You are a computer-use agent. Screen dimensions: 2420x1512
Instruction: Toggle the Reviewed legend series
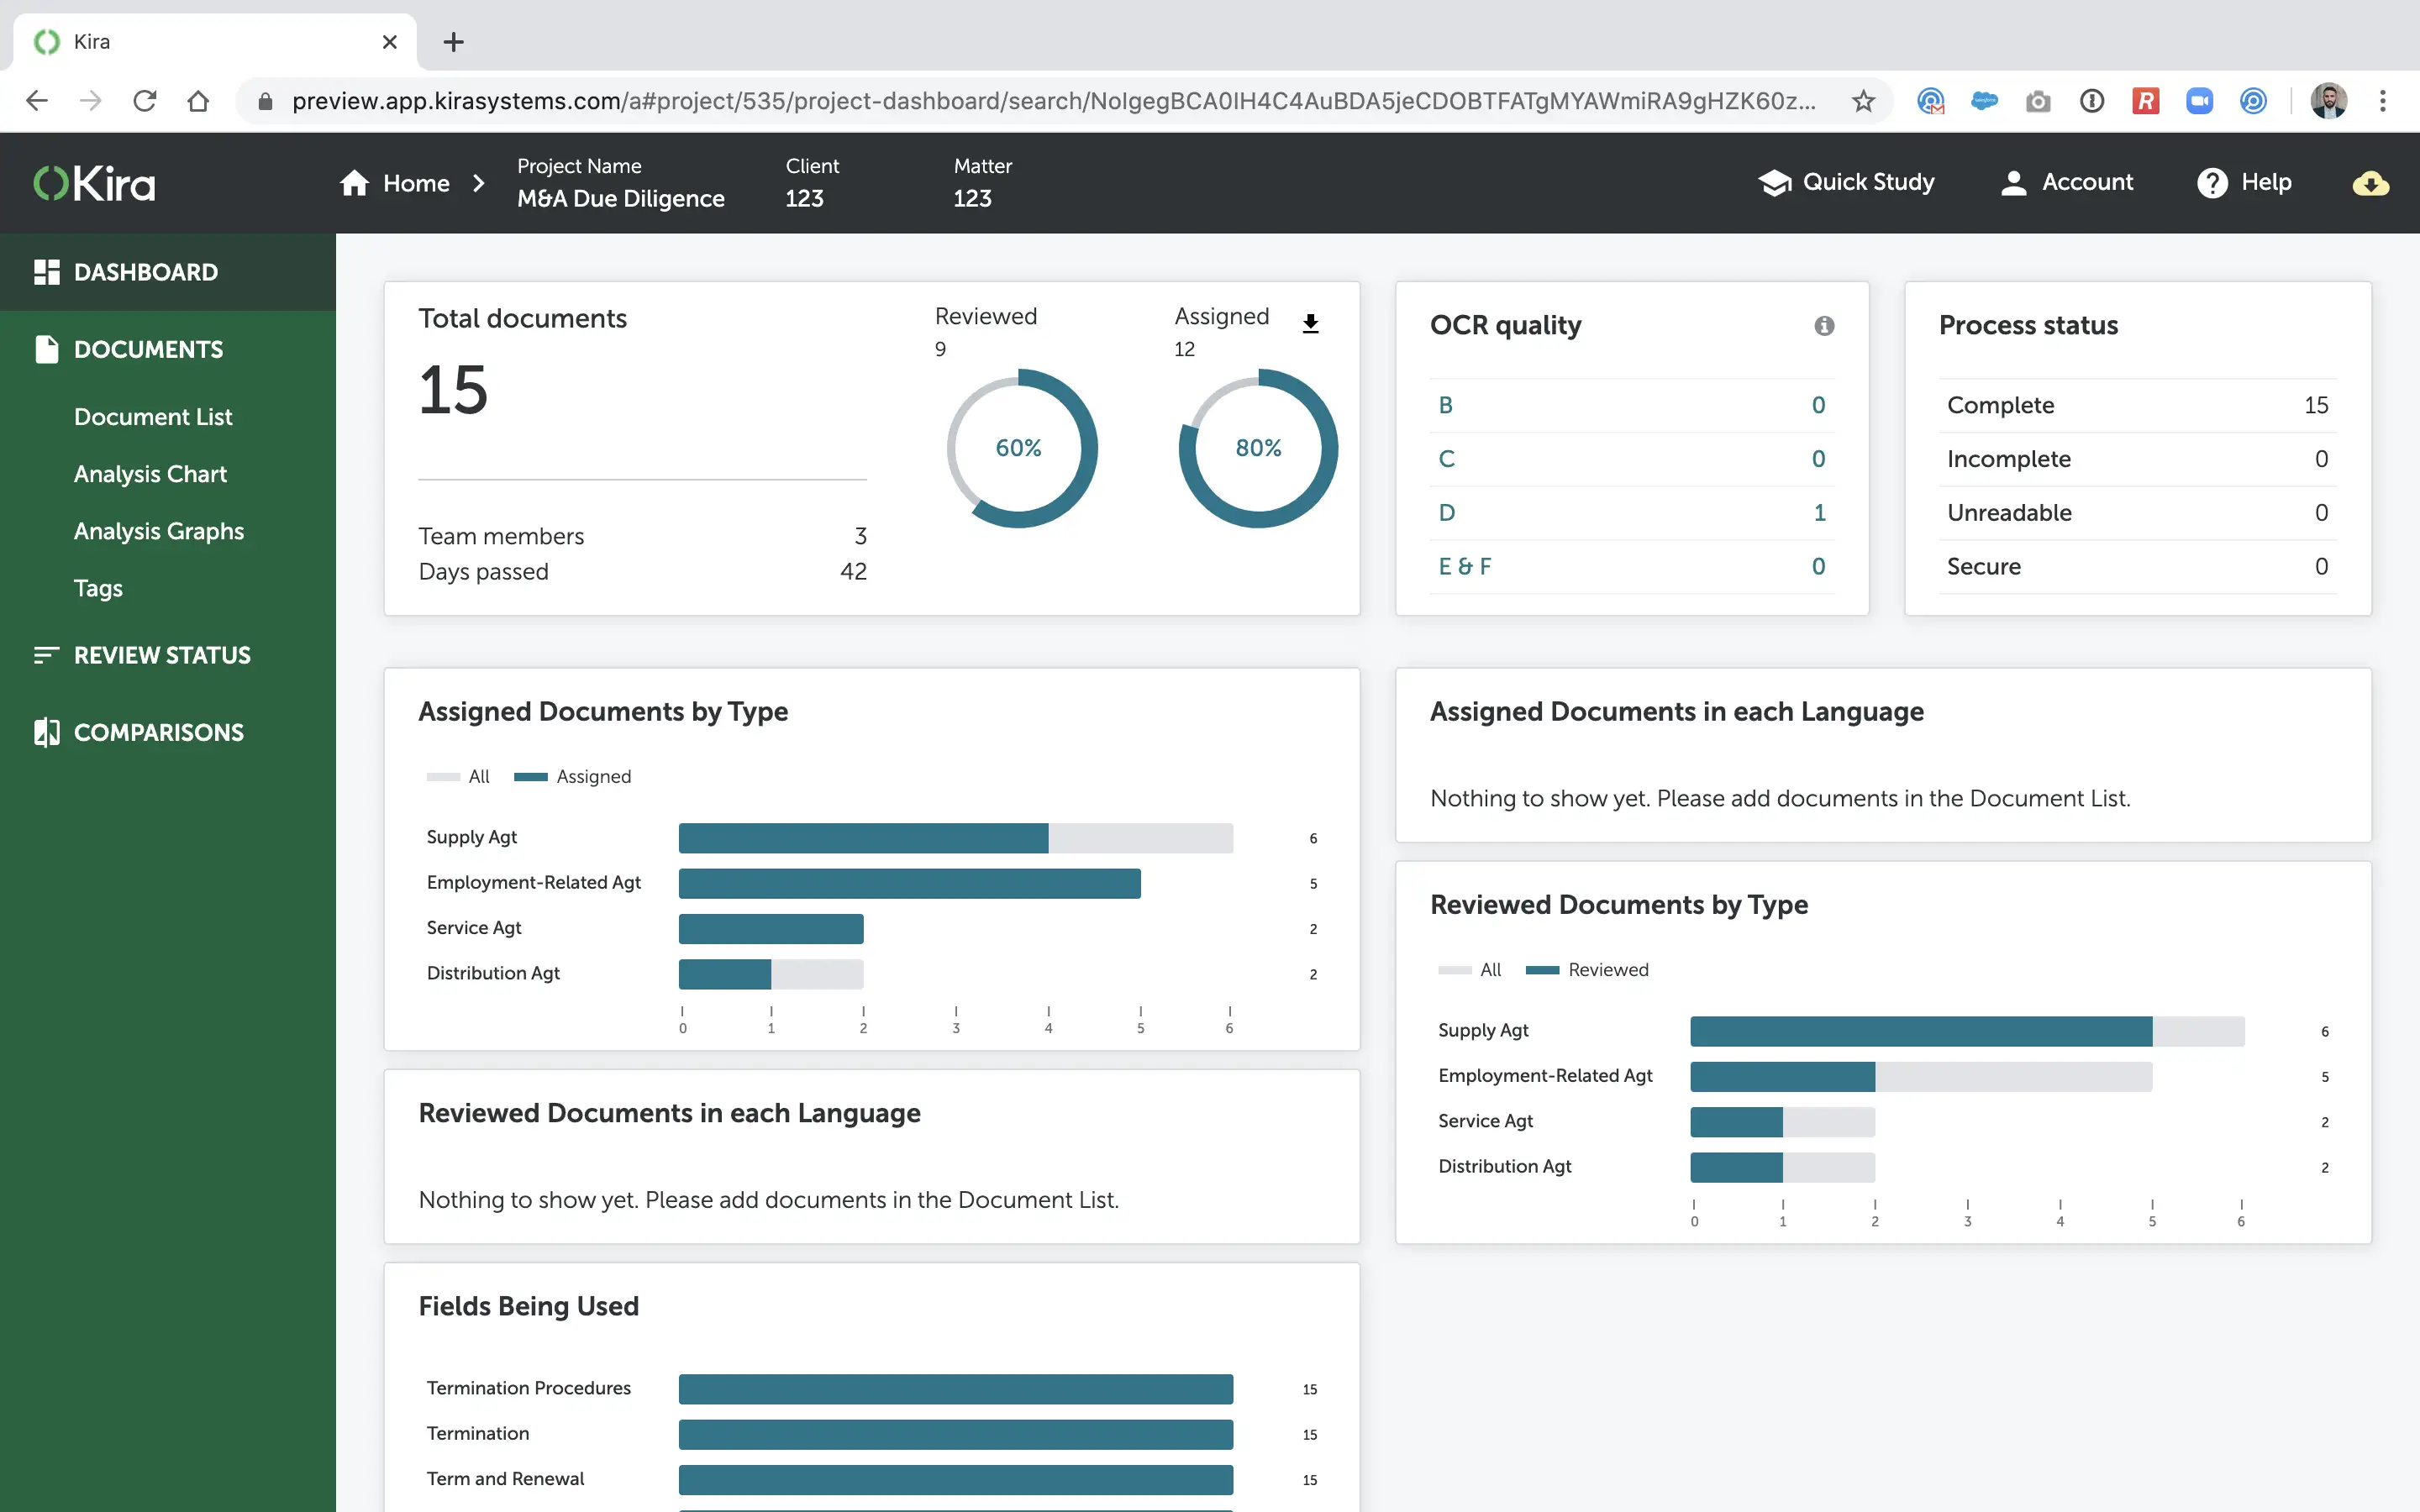pyautogui.click(x=1587, y=970)
